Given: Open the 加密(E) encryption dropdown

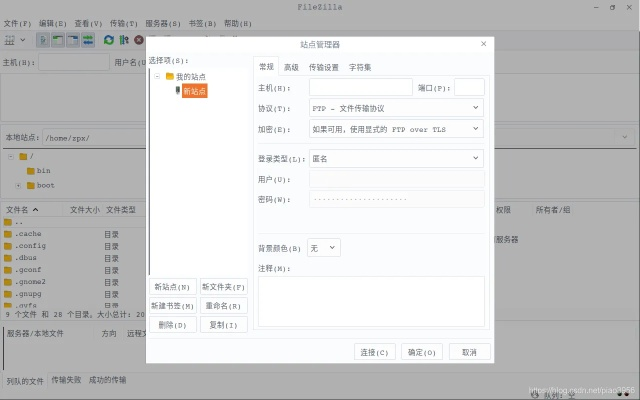Looking at the screenshot, I should pos(396,129).
